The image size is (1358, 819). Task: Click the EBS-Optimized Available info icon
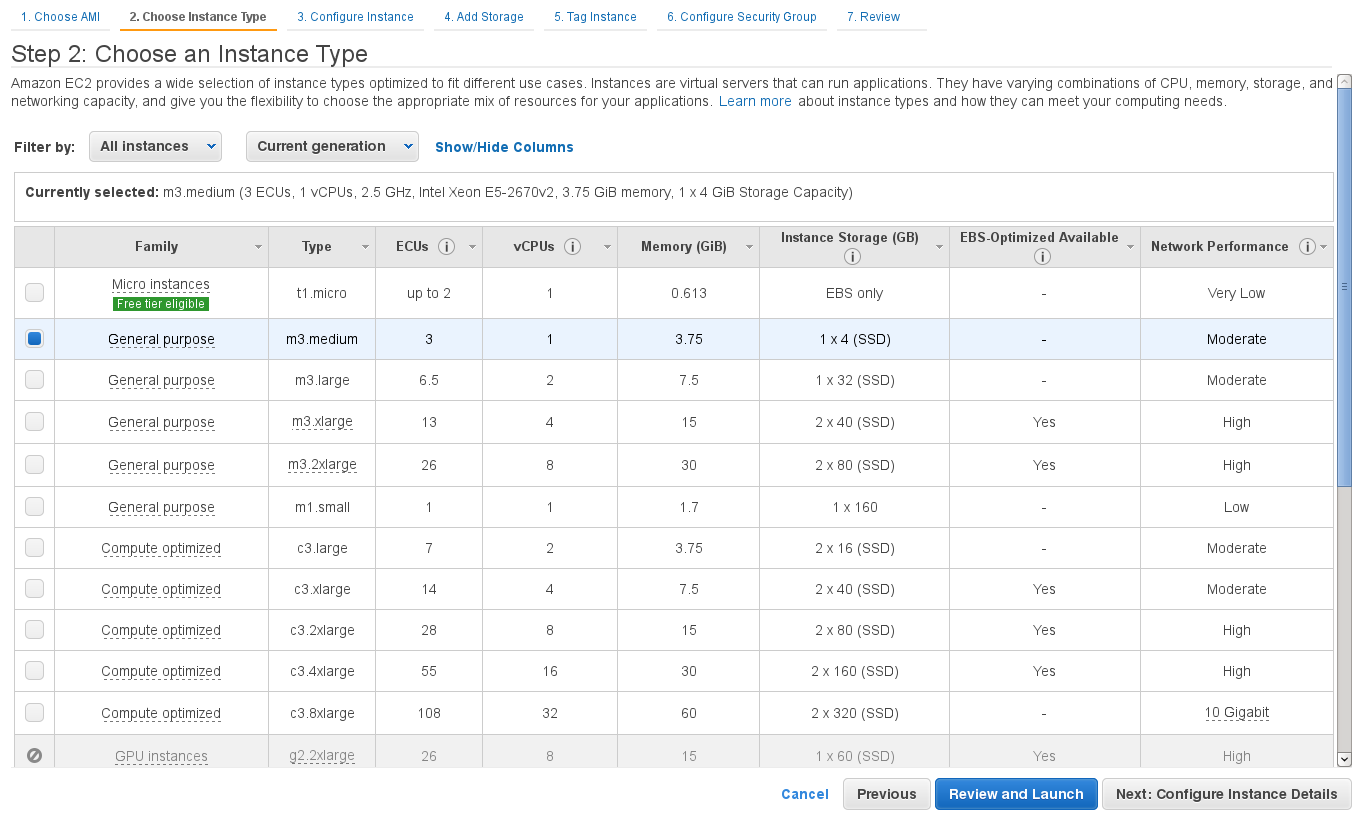[1042, 257]
